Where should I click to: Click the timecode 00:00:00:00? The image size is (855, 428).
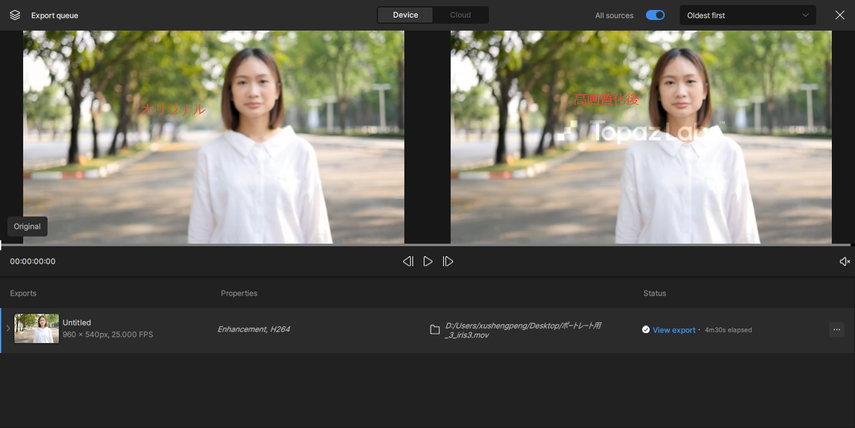[33, 262]
